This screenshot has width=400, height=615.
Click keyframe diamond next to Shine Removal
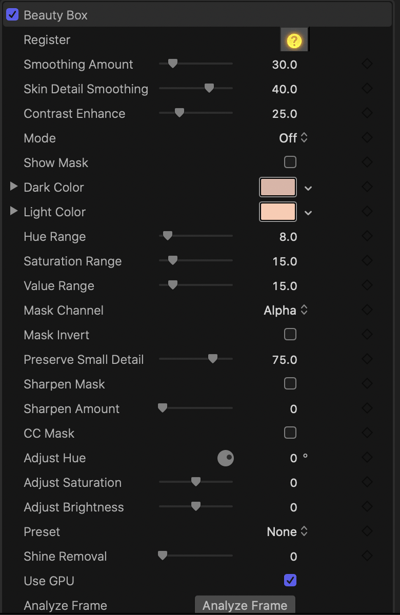367,556
